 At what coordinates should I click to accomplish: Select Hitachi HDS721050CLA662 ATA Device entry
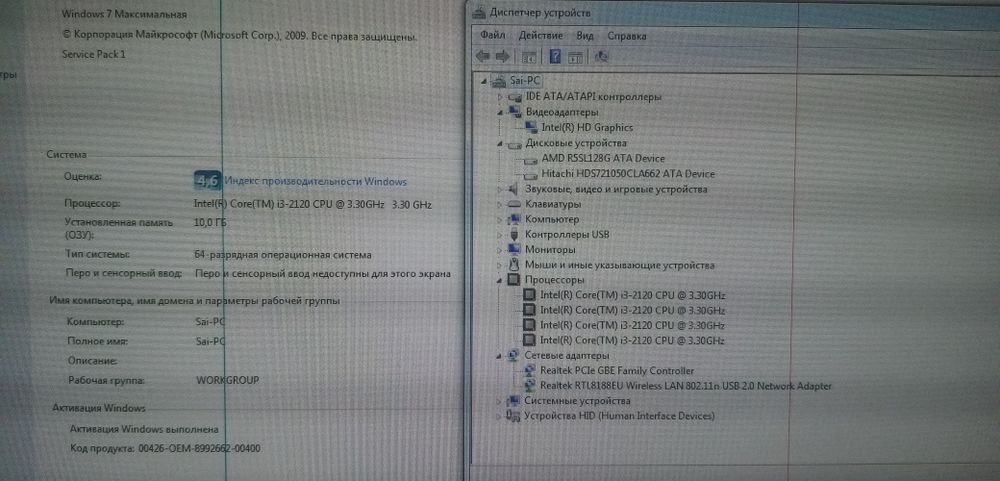point(628,174)
